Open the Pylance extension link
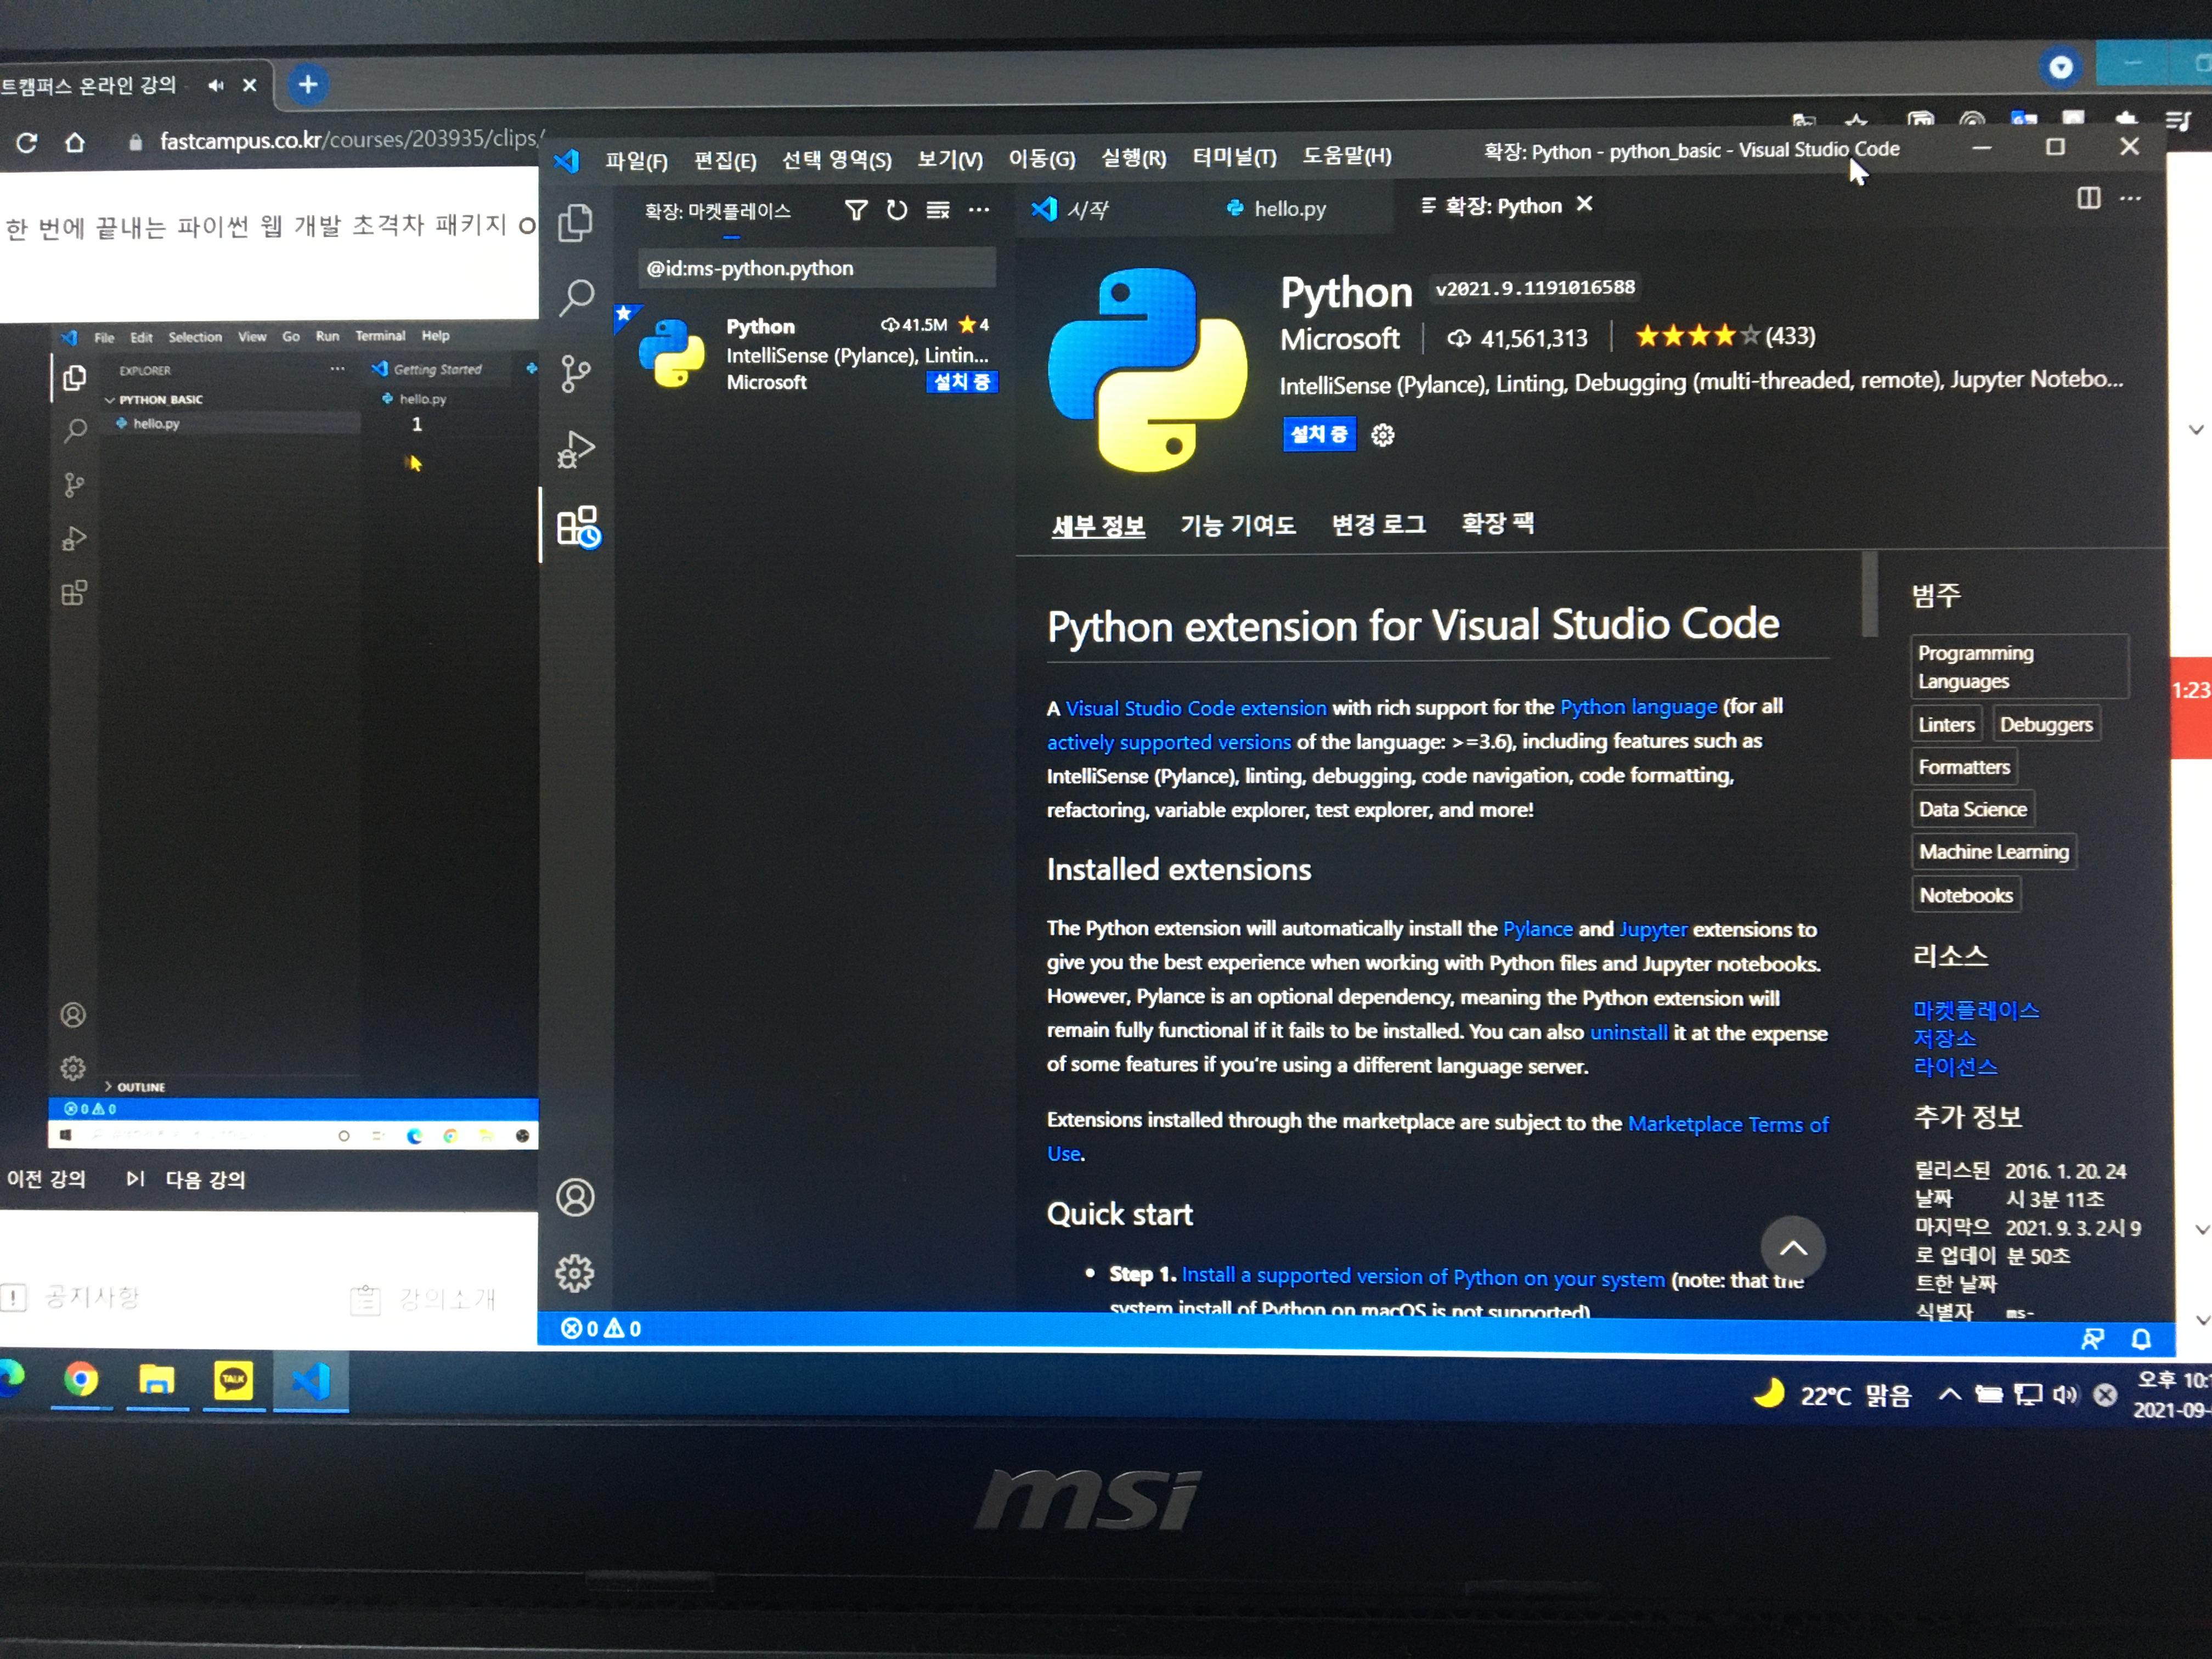2212x1659 pixels. click(1537, 929)
